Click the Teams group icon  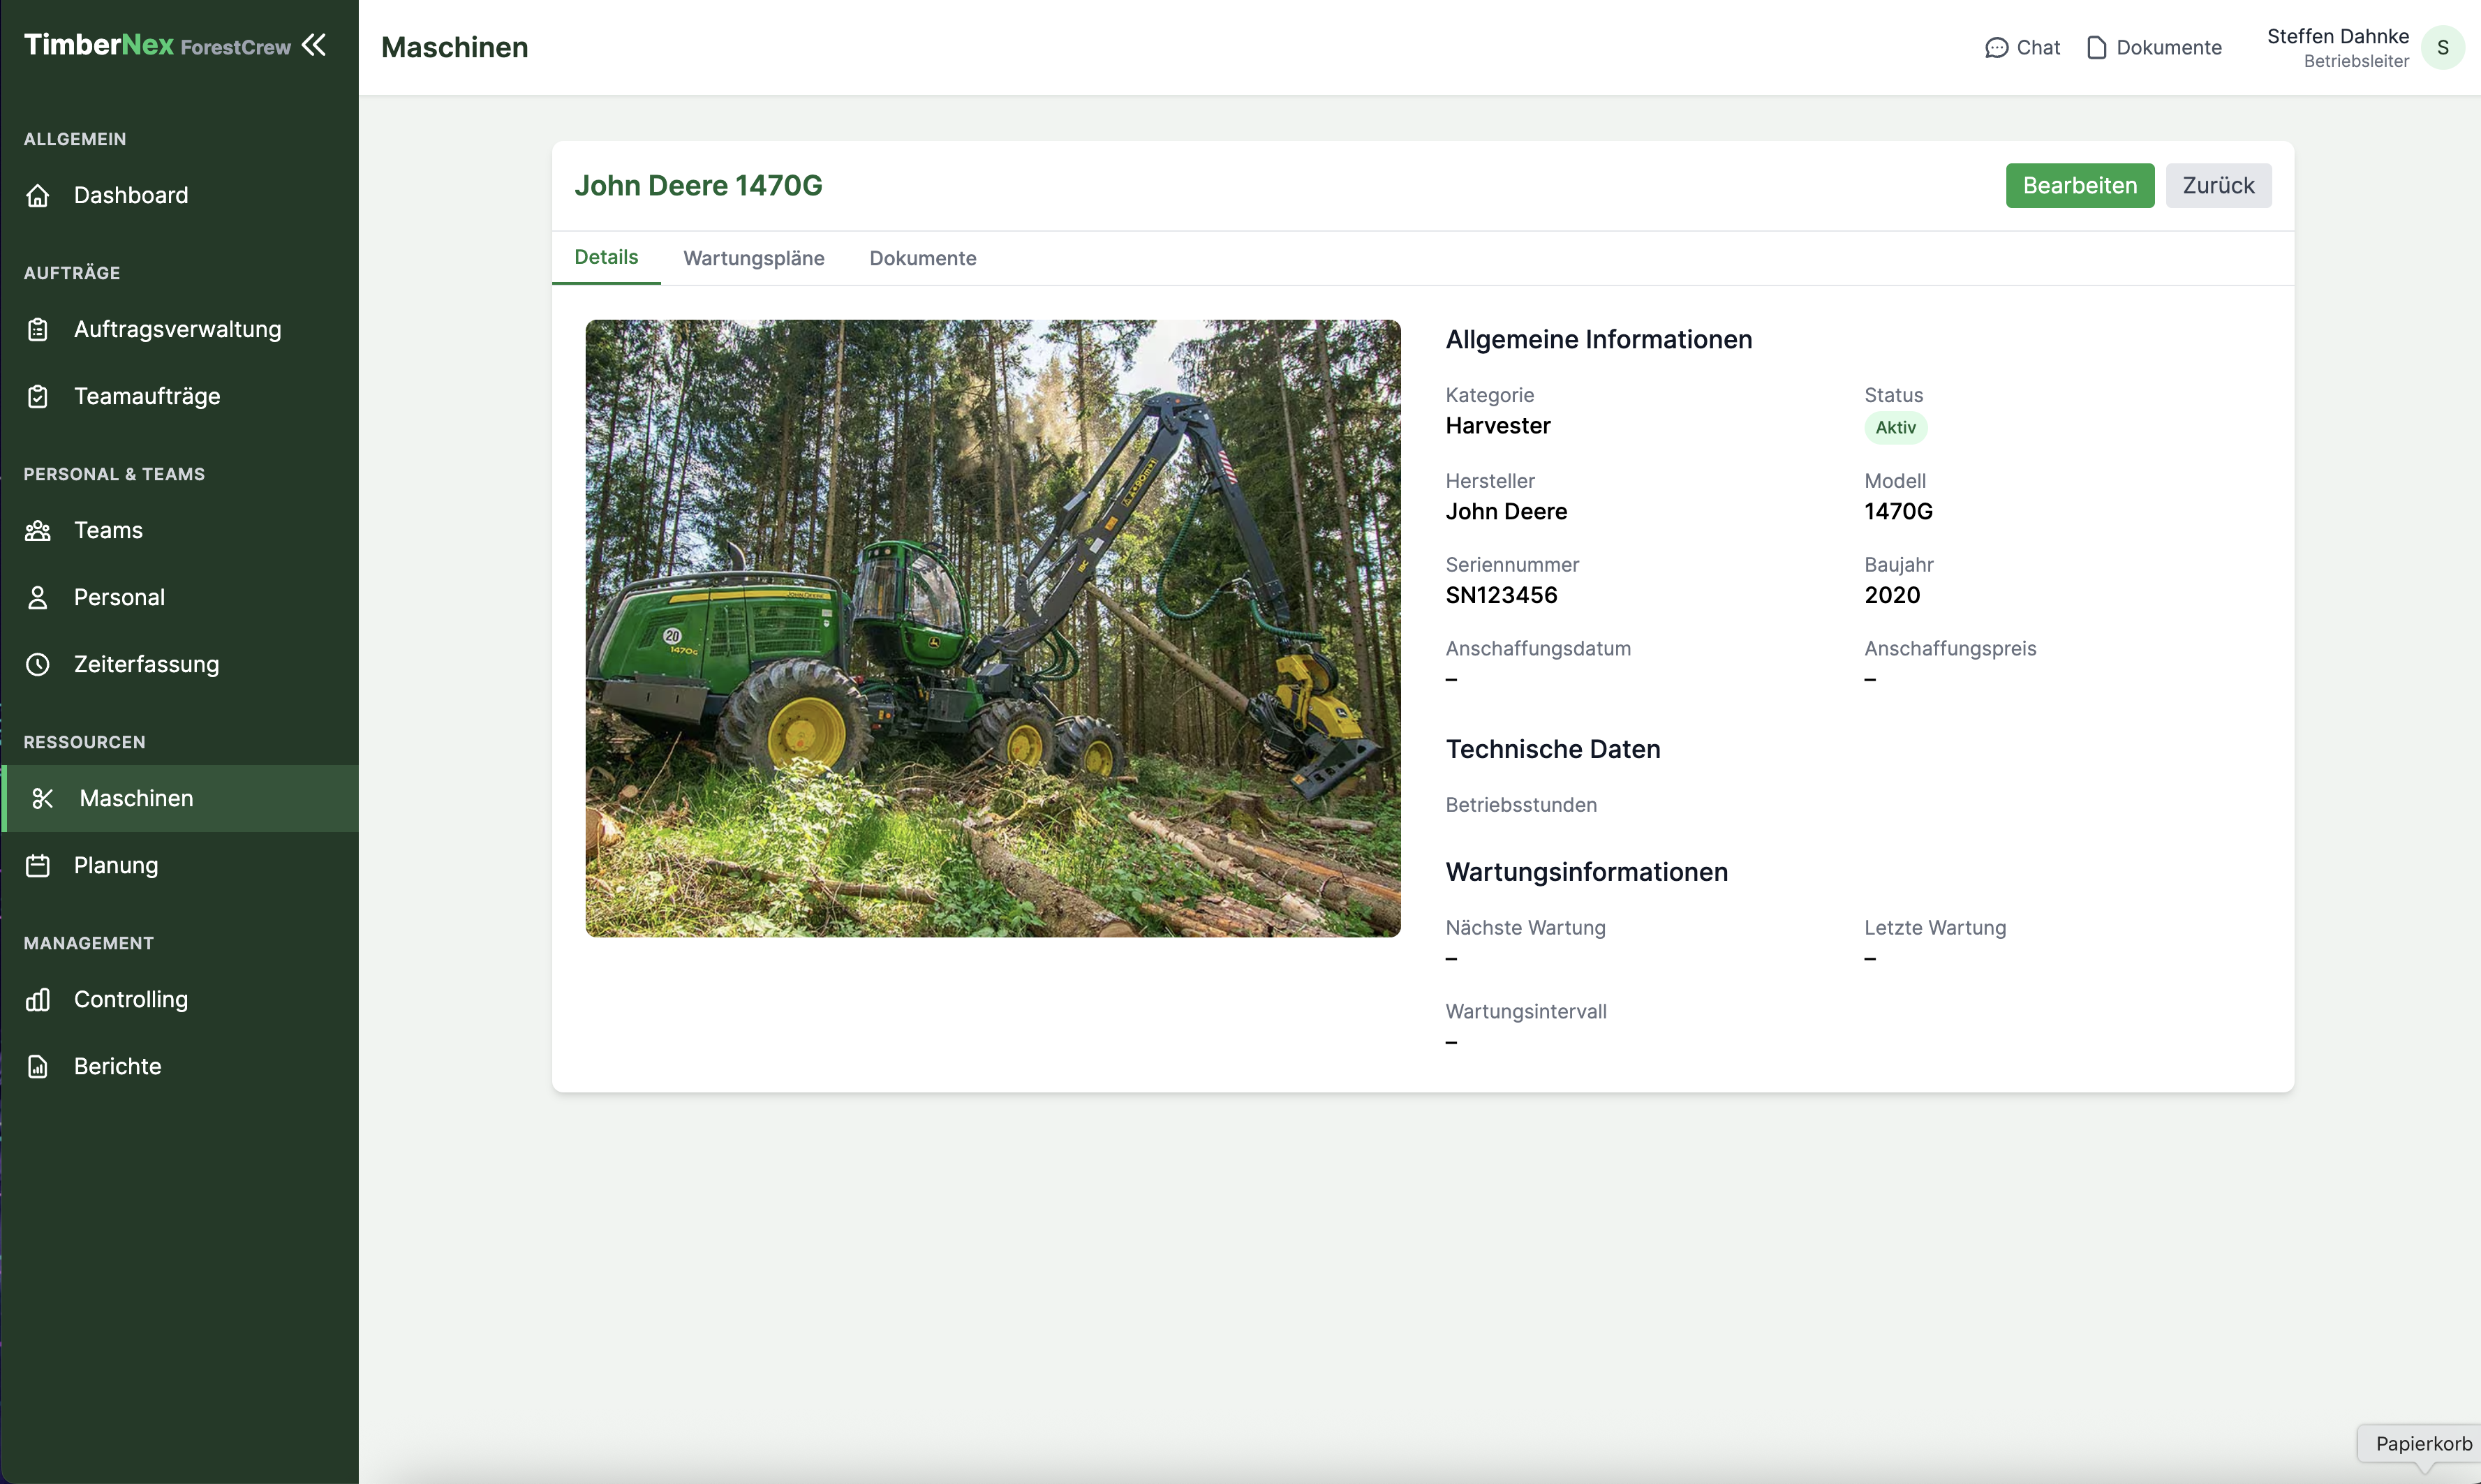coord(38,531)
